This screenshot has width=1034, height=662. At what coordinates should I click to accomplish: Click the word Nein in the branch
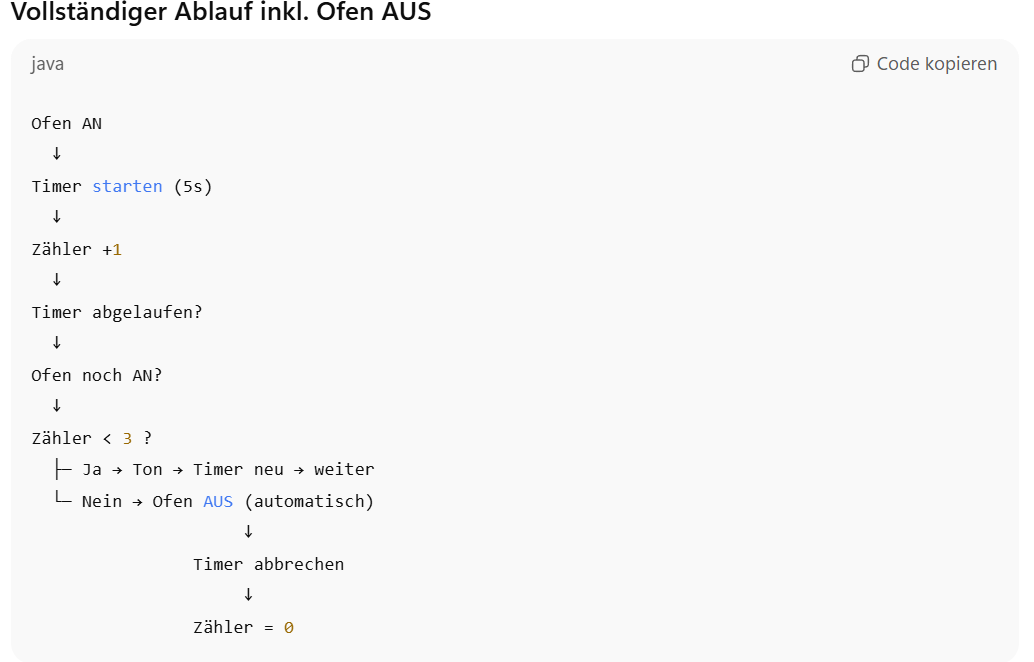(101, 502)
